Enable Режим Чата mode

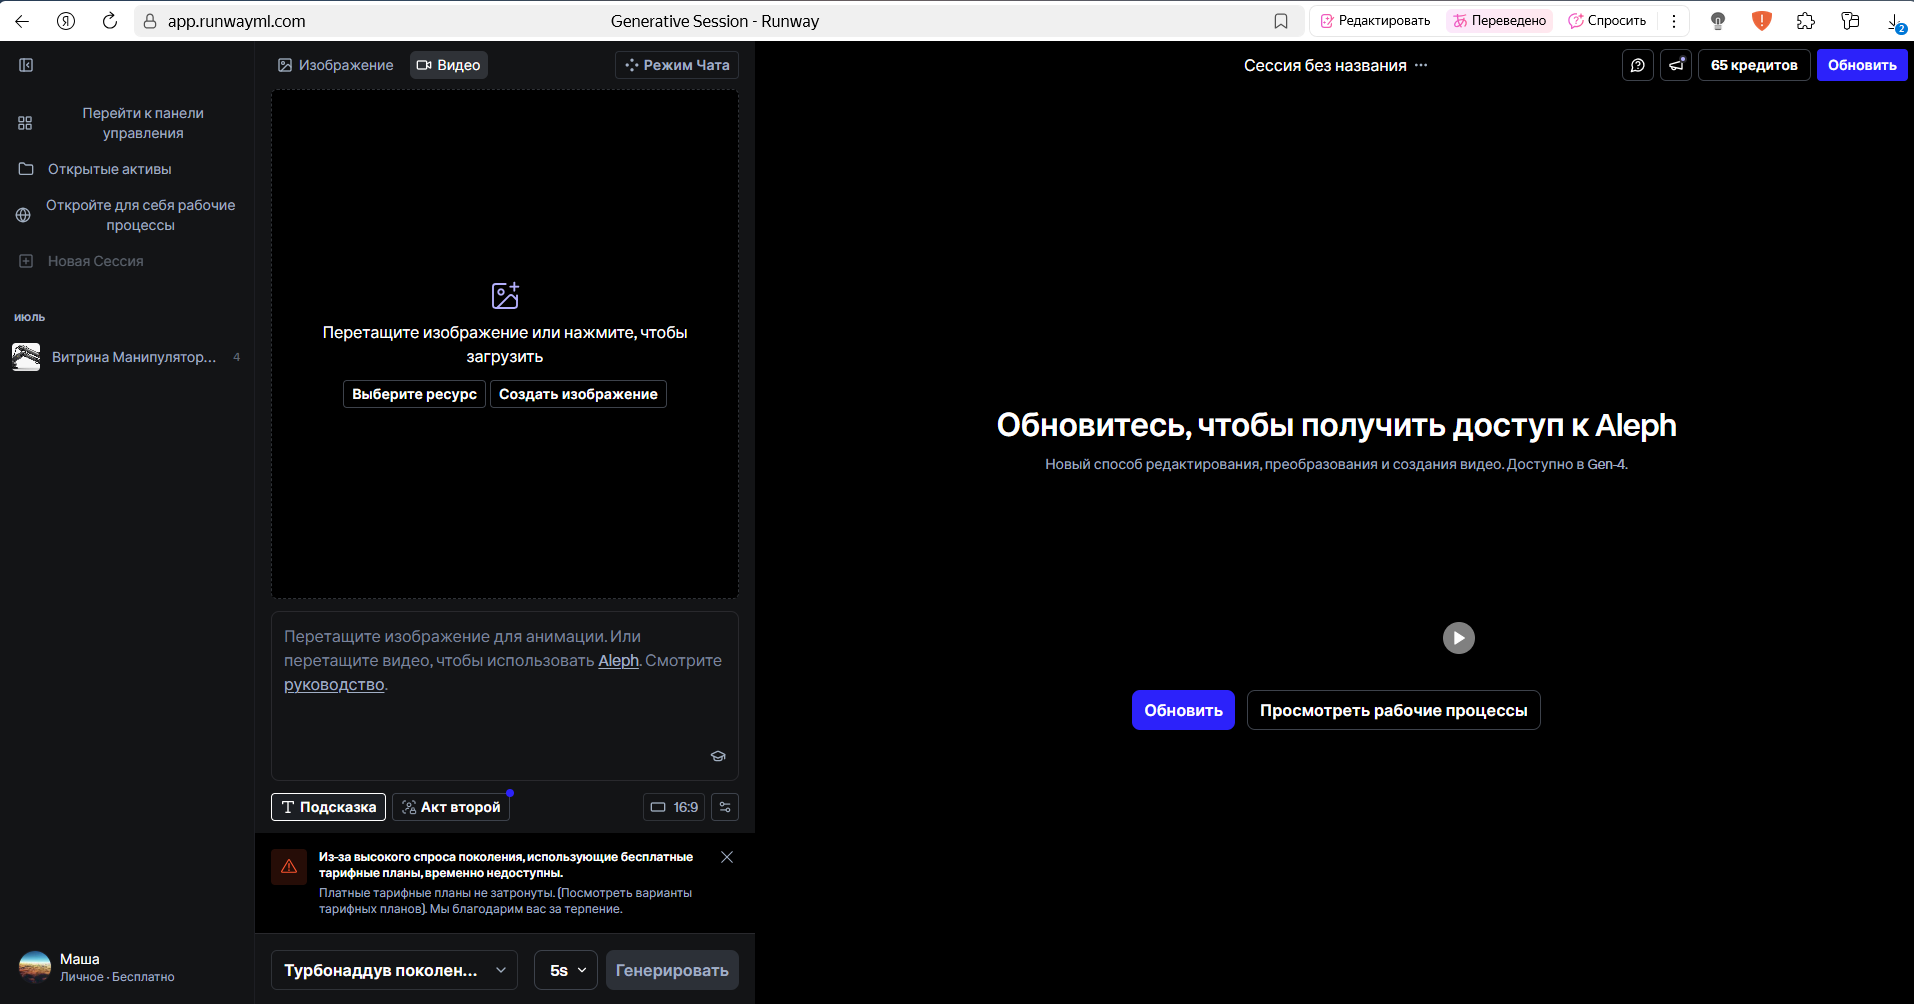(677, 65)
